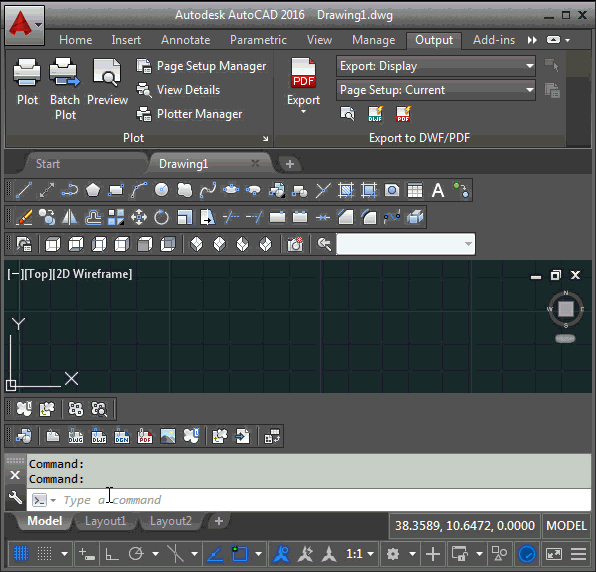
Task: Click the ViewCube top face
Action: pyautogui.click(x=566, y=309)
